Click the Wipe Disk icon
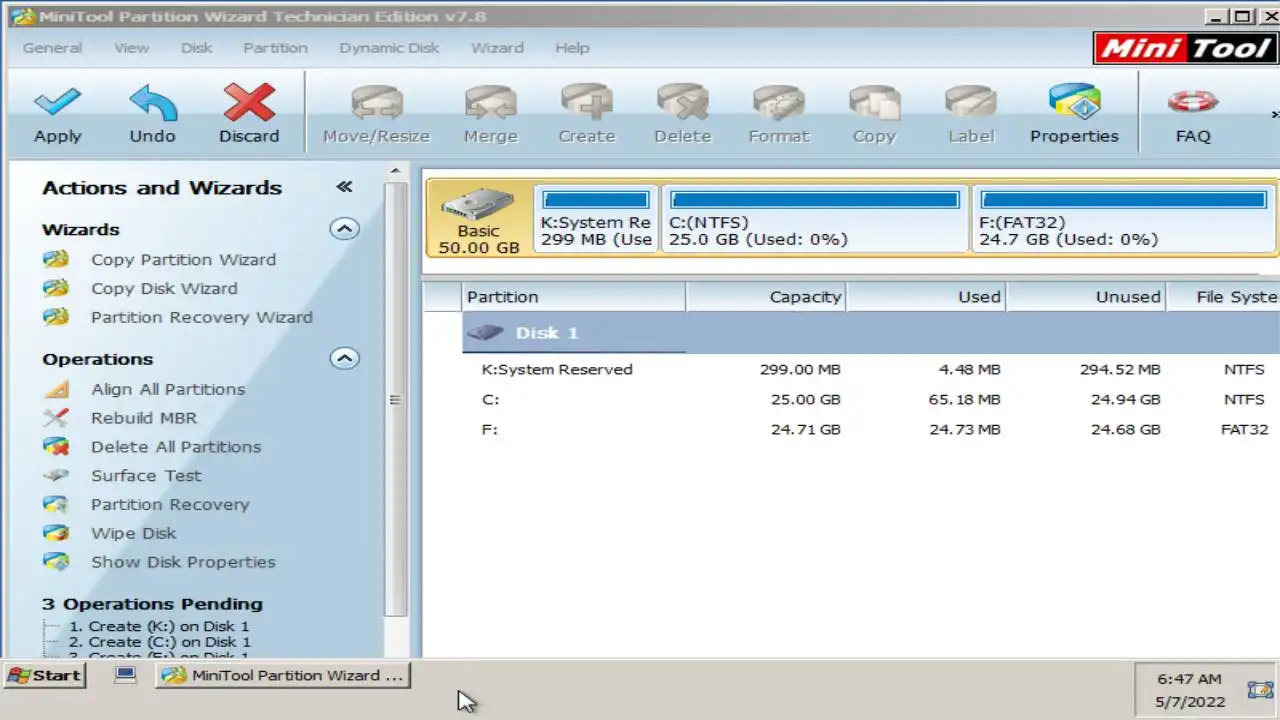 coord(56,533)
